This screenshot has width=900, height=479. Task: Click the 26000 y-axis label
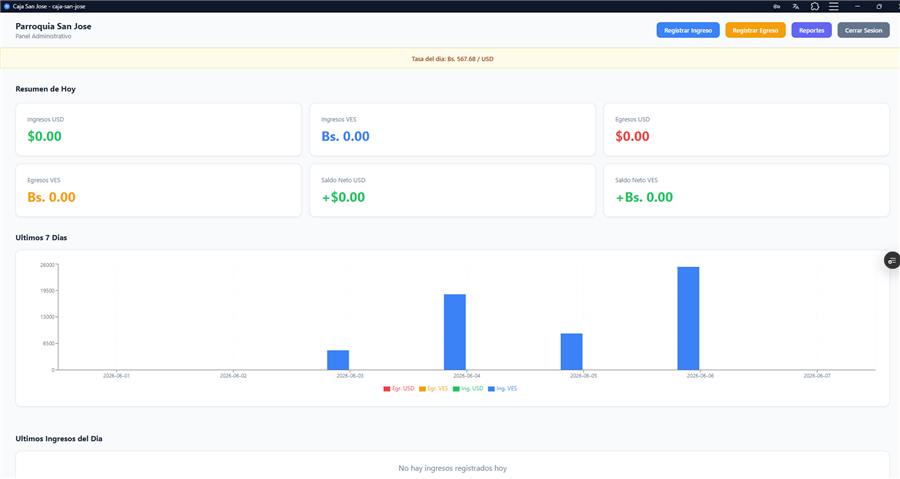pyautogui.click(x=47, y=265)
